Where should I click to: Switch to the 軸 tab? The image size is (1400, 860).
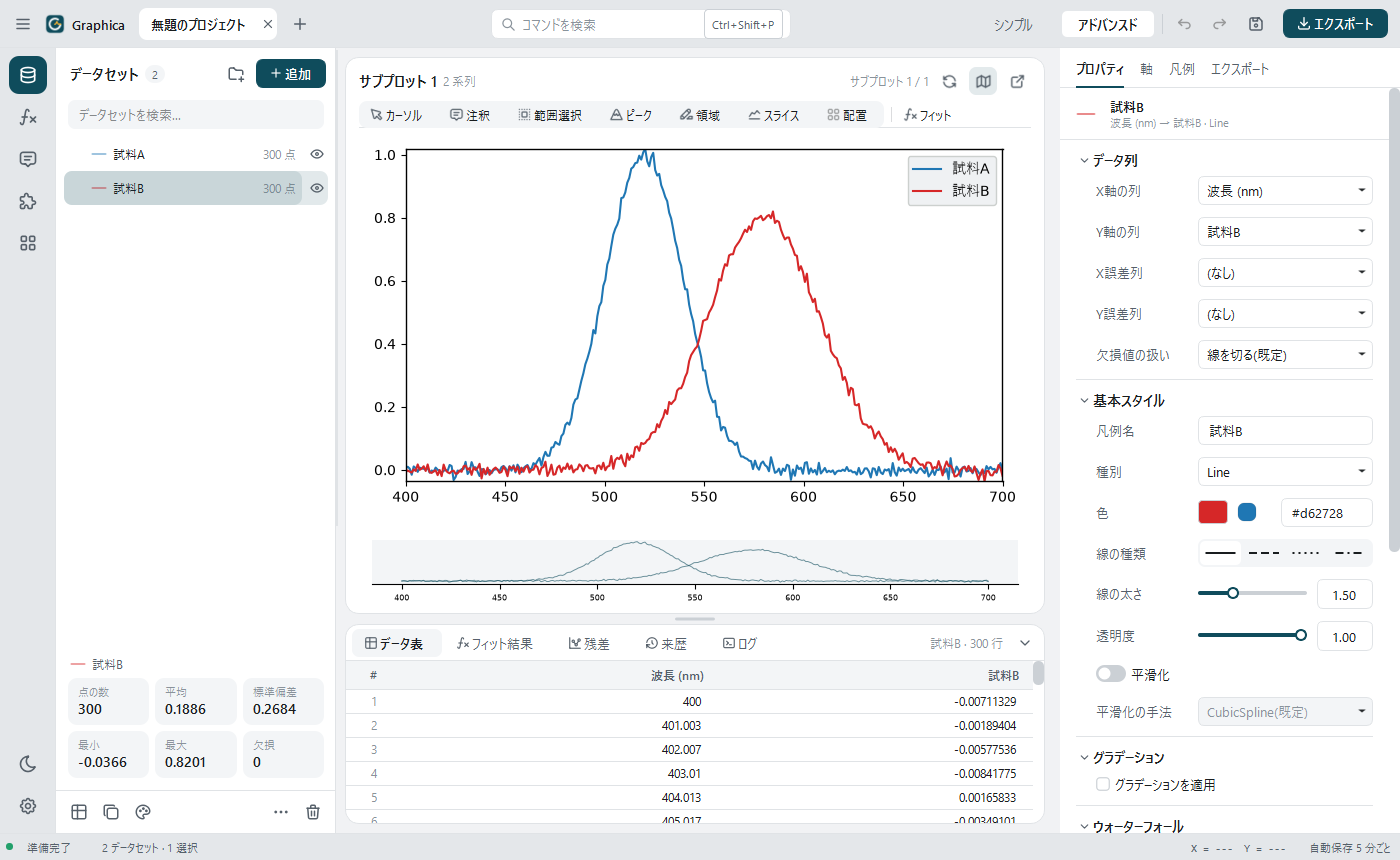tap(1146, 69)
